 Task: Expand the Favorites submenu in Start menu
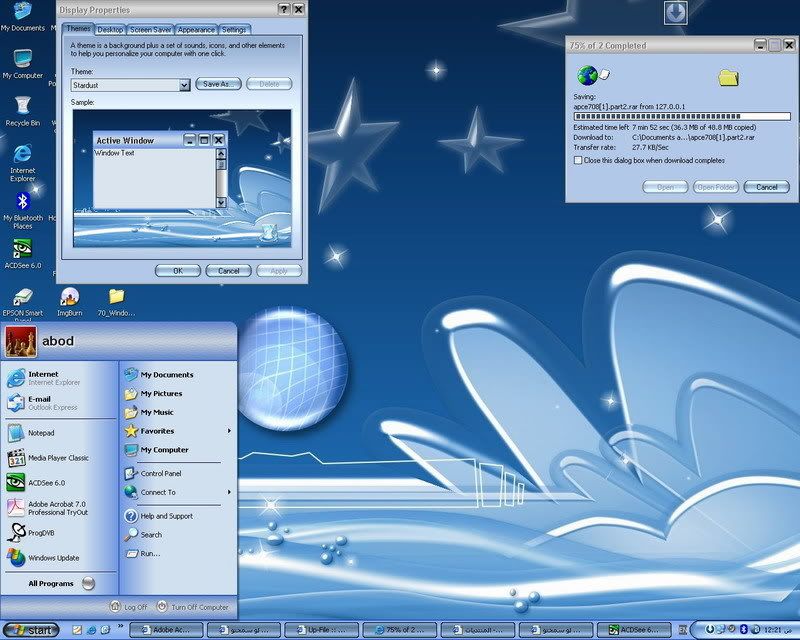229,431
